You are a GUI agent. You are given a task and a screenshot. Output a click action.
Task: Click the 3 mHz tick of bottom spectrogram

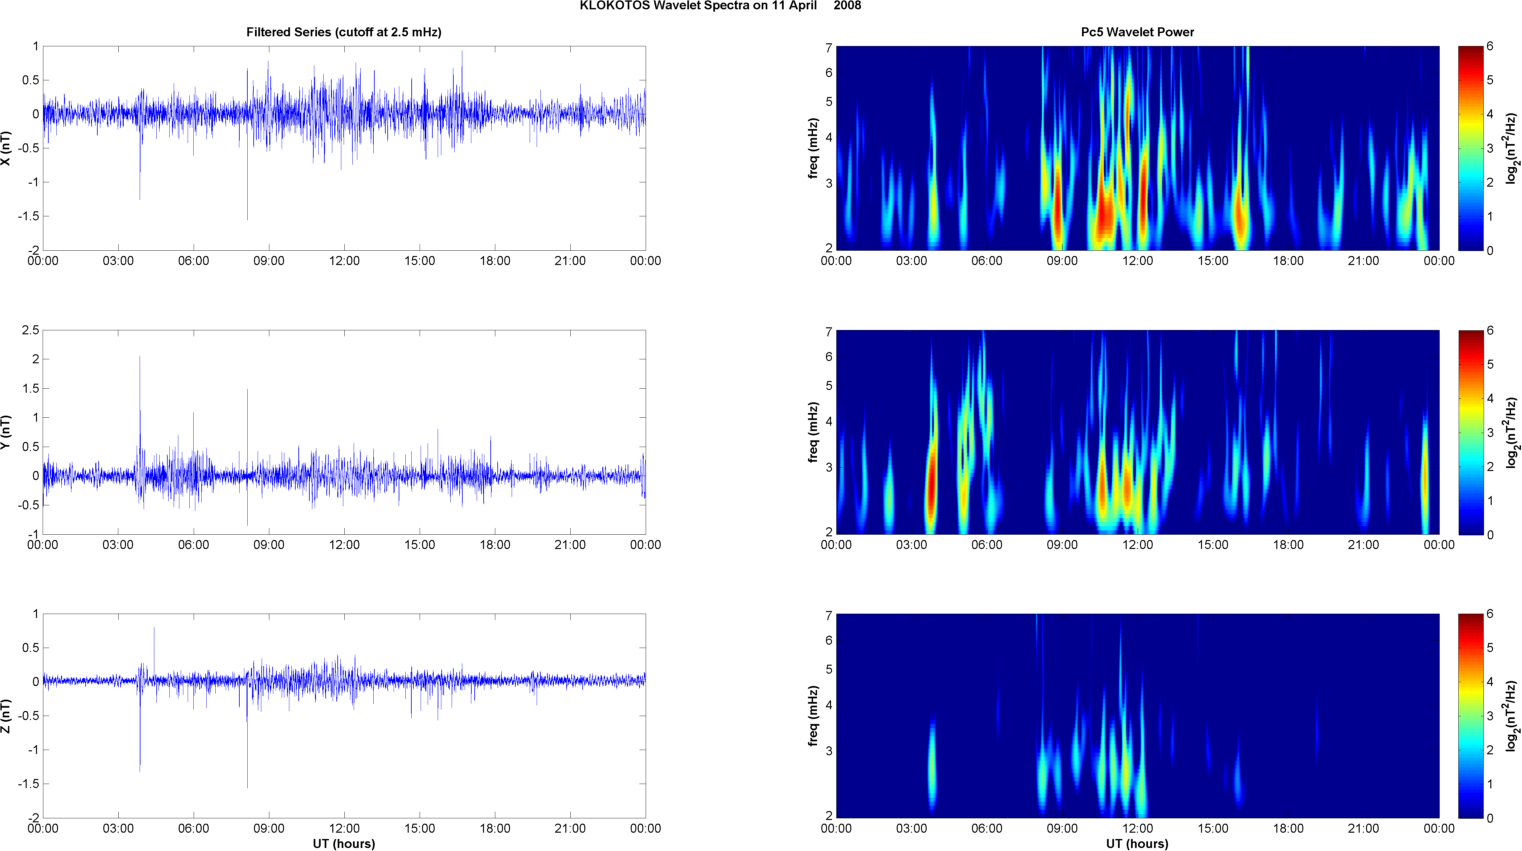(829, 751)
